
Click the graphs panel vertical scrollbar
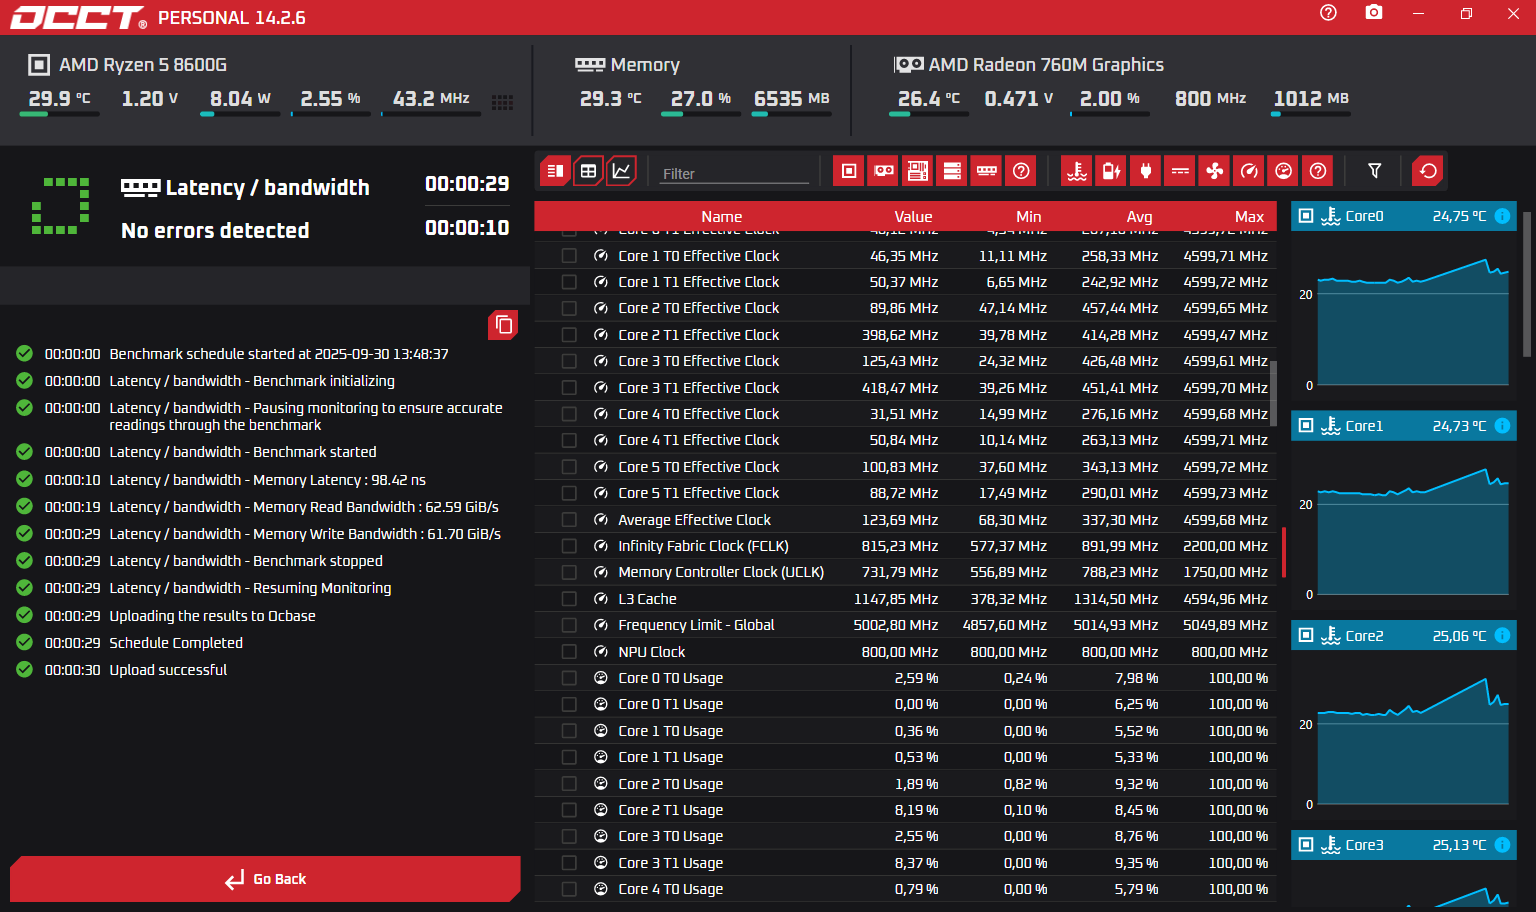(1526, 283)
